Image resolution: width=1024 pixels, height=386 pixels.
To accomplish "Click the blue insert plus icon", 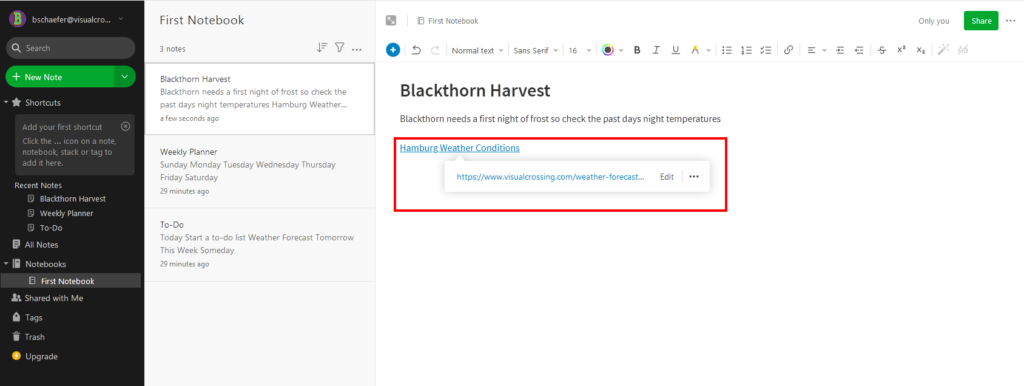I will (x=392, y=50).
